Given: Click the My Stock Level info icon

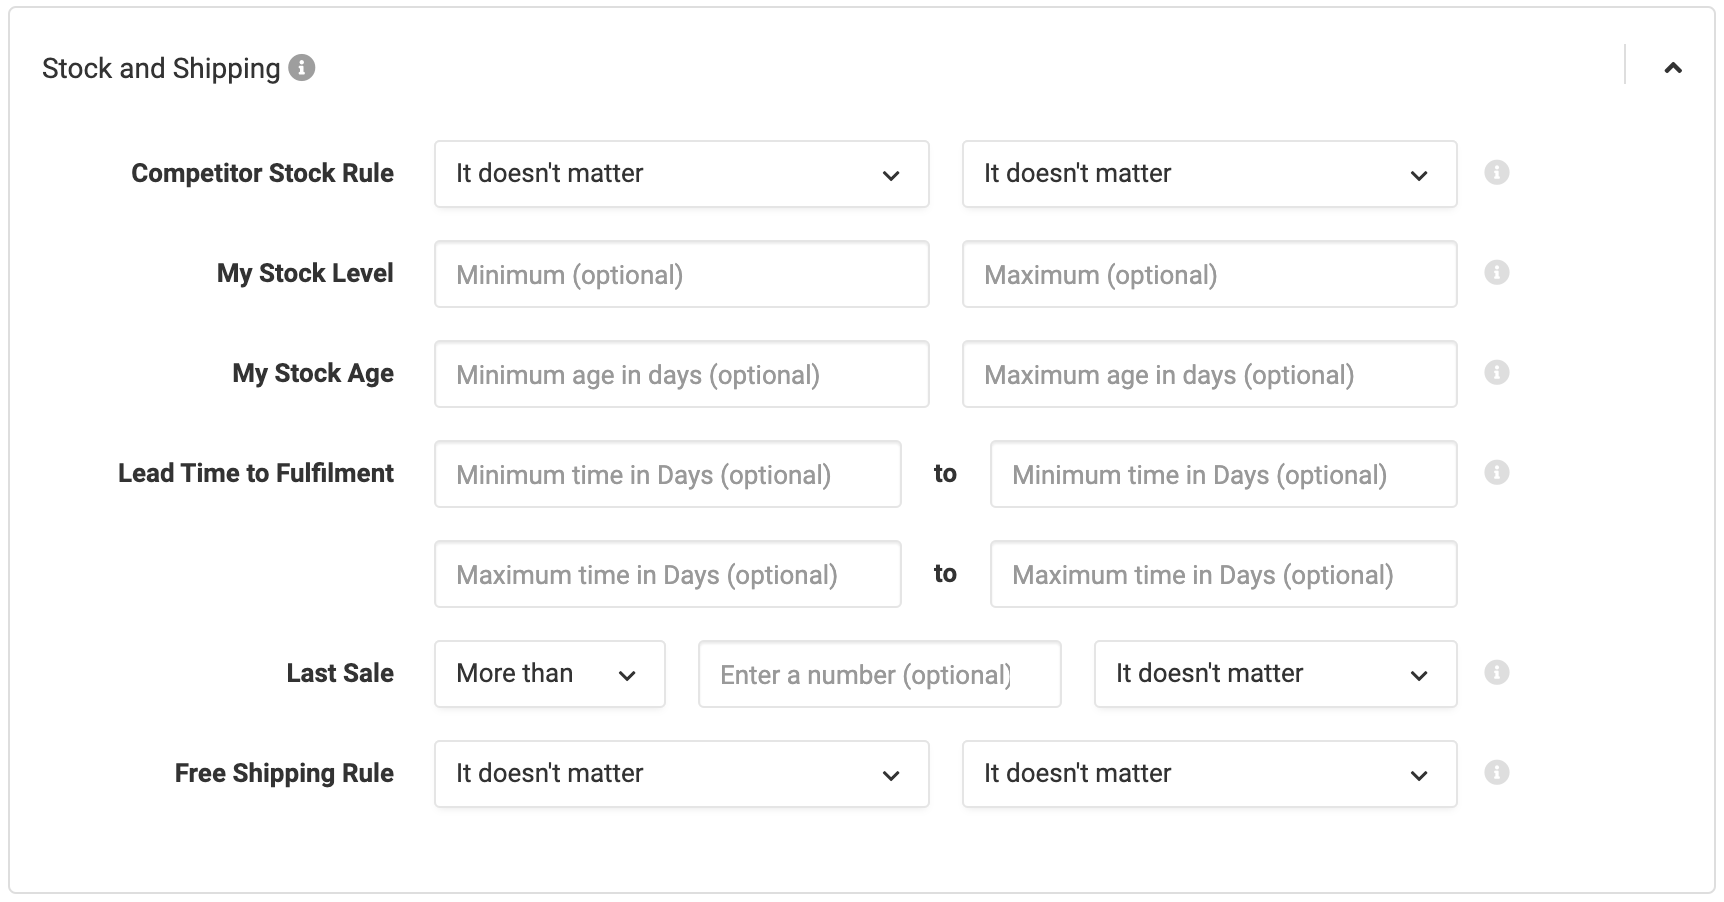Looking at the screenshot, I should (1496, 272).
